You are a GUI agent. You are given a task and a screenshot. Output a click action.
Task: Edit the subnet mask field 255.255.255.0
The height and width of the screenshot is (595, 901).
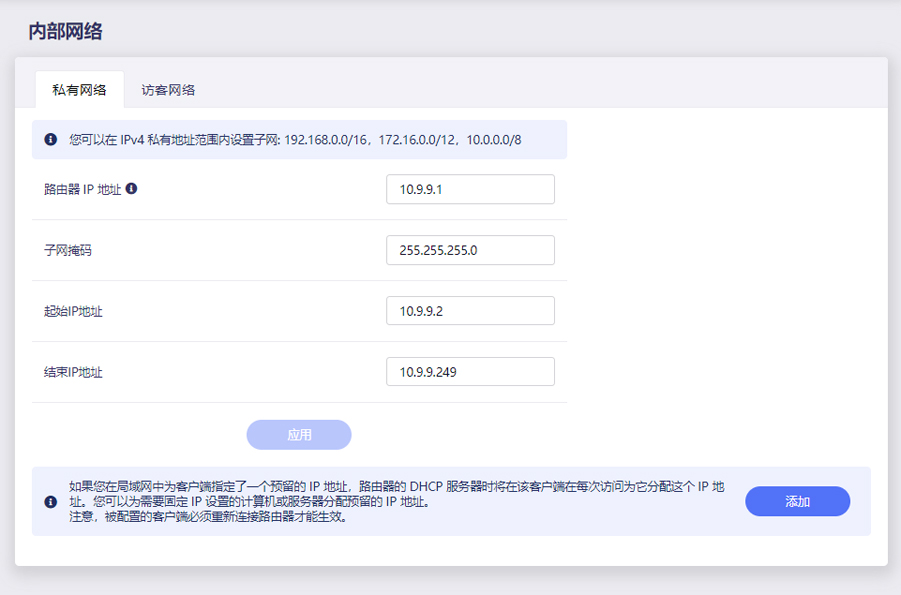[x=470, y=250]
